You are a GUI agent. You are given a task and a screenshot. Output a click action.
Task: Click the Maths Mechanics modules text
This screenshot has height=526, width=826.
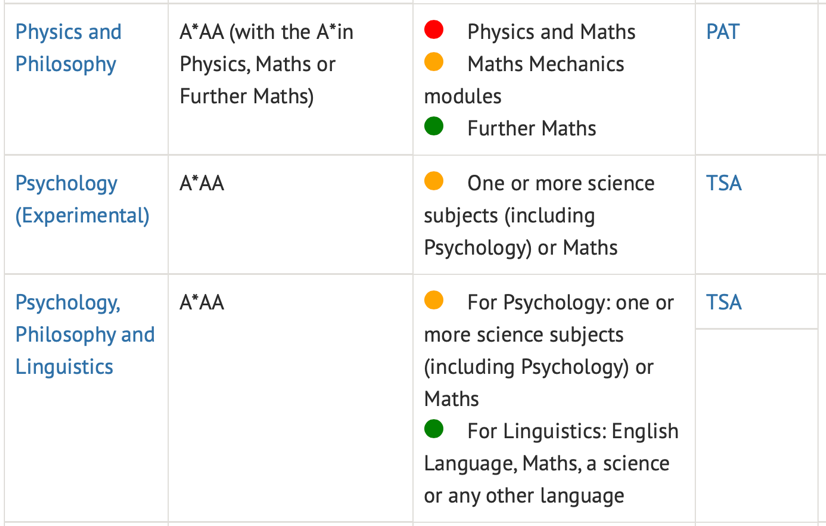pyautogui.click(x=524, y=80)
